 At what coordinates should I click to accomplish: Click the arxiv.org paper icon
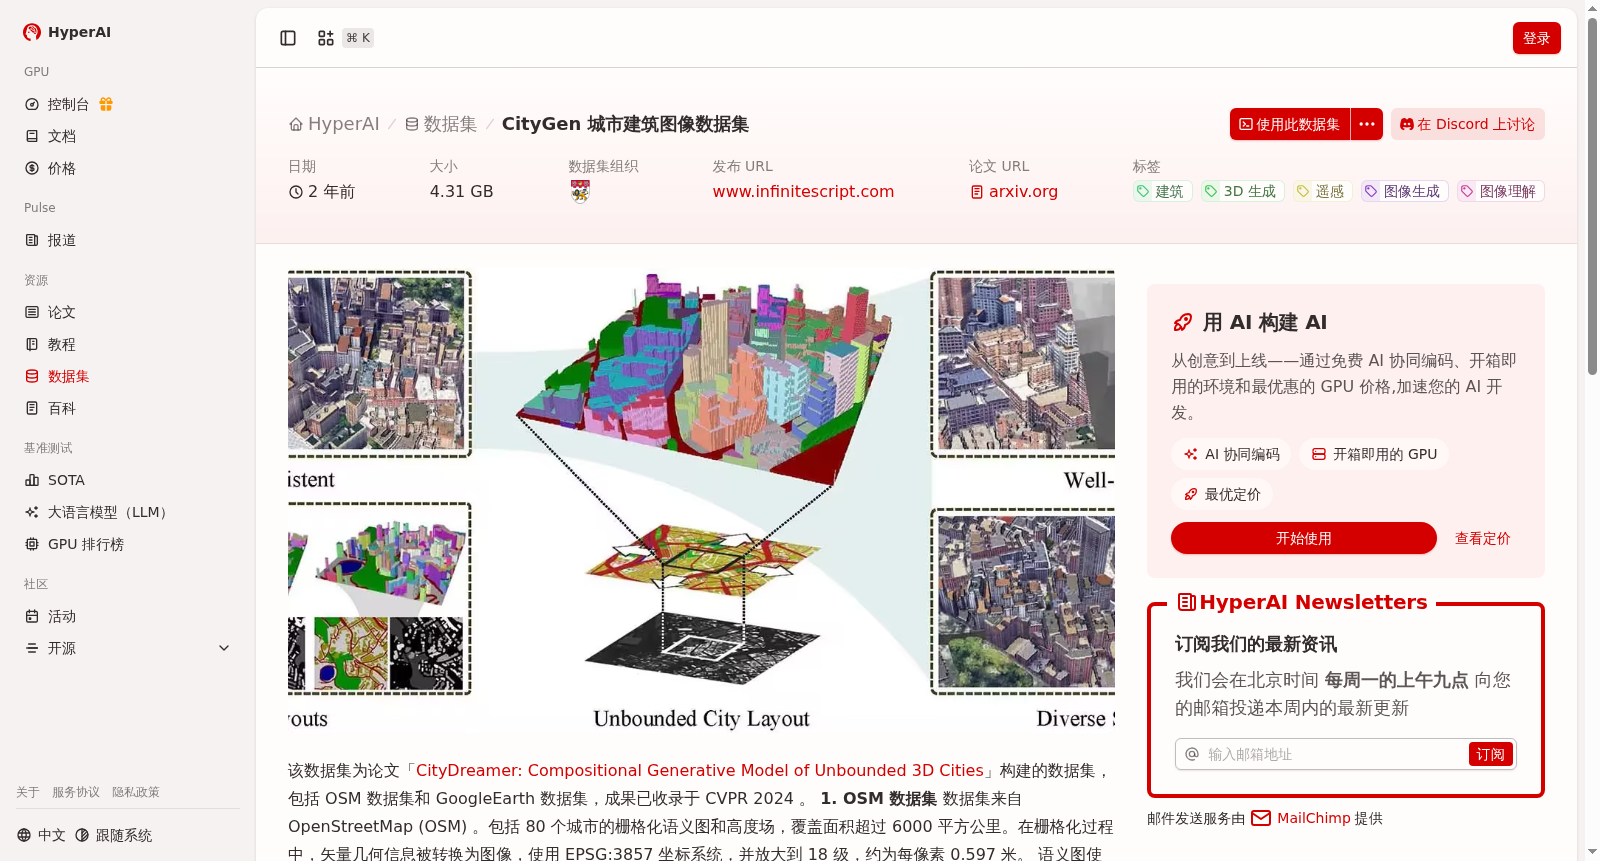tap(977, 192)
